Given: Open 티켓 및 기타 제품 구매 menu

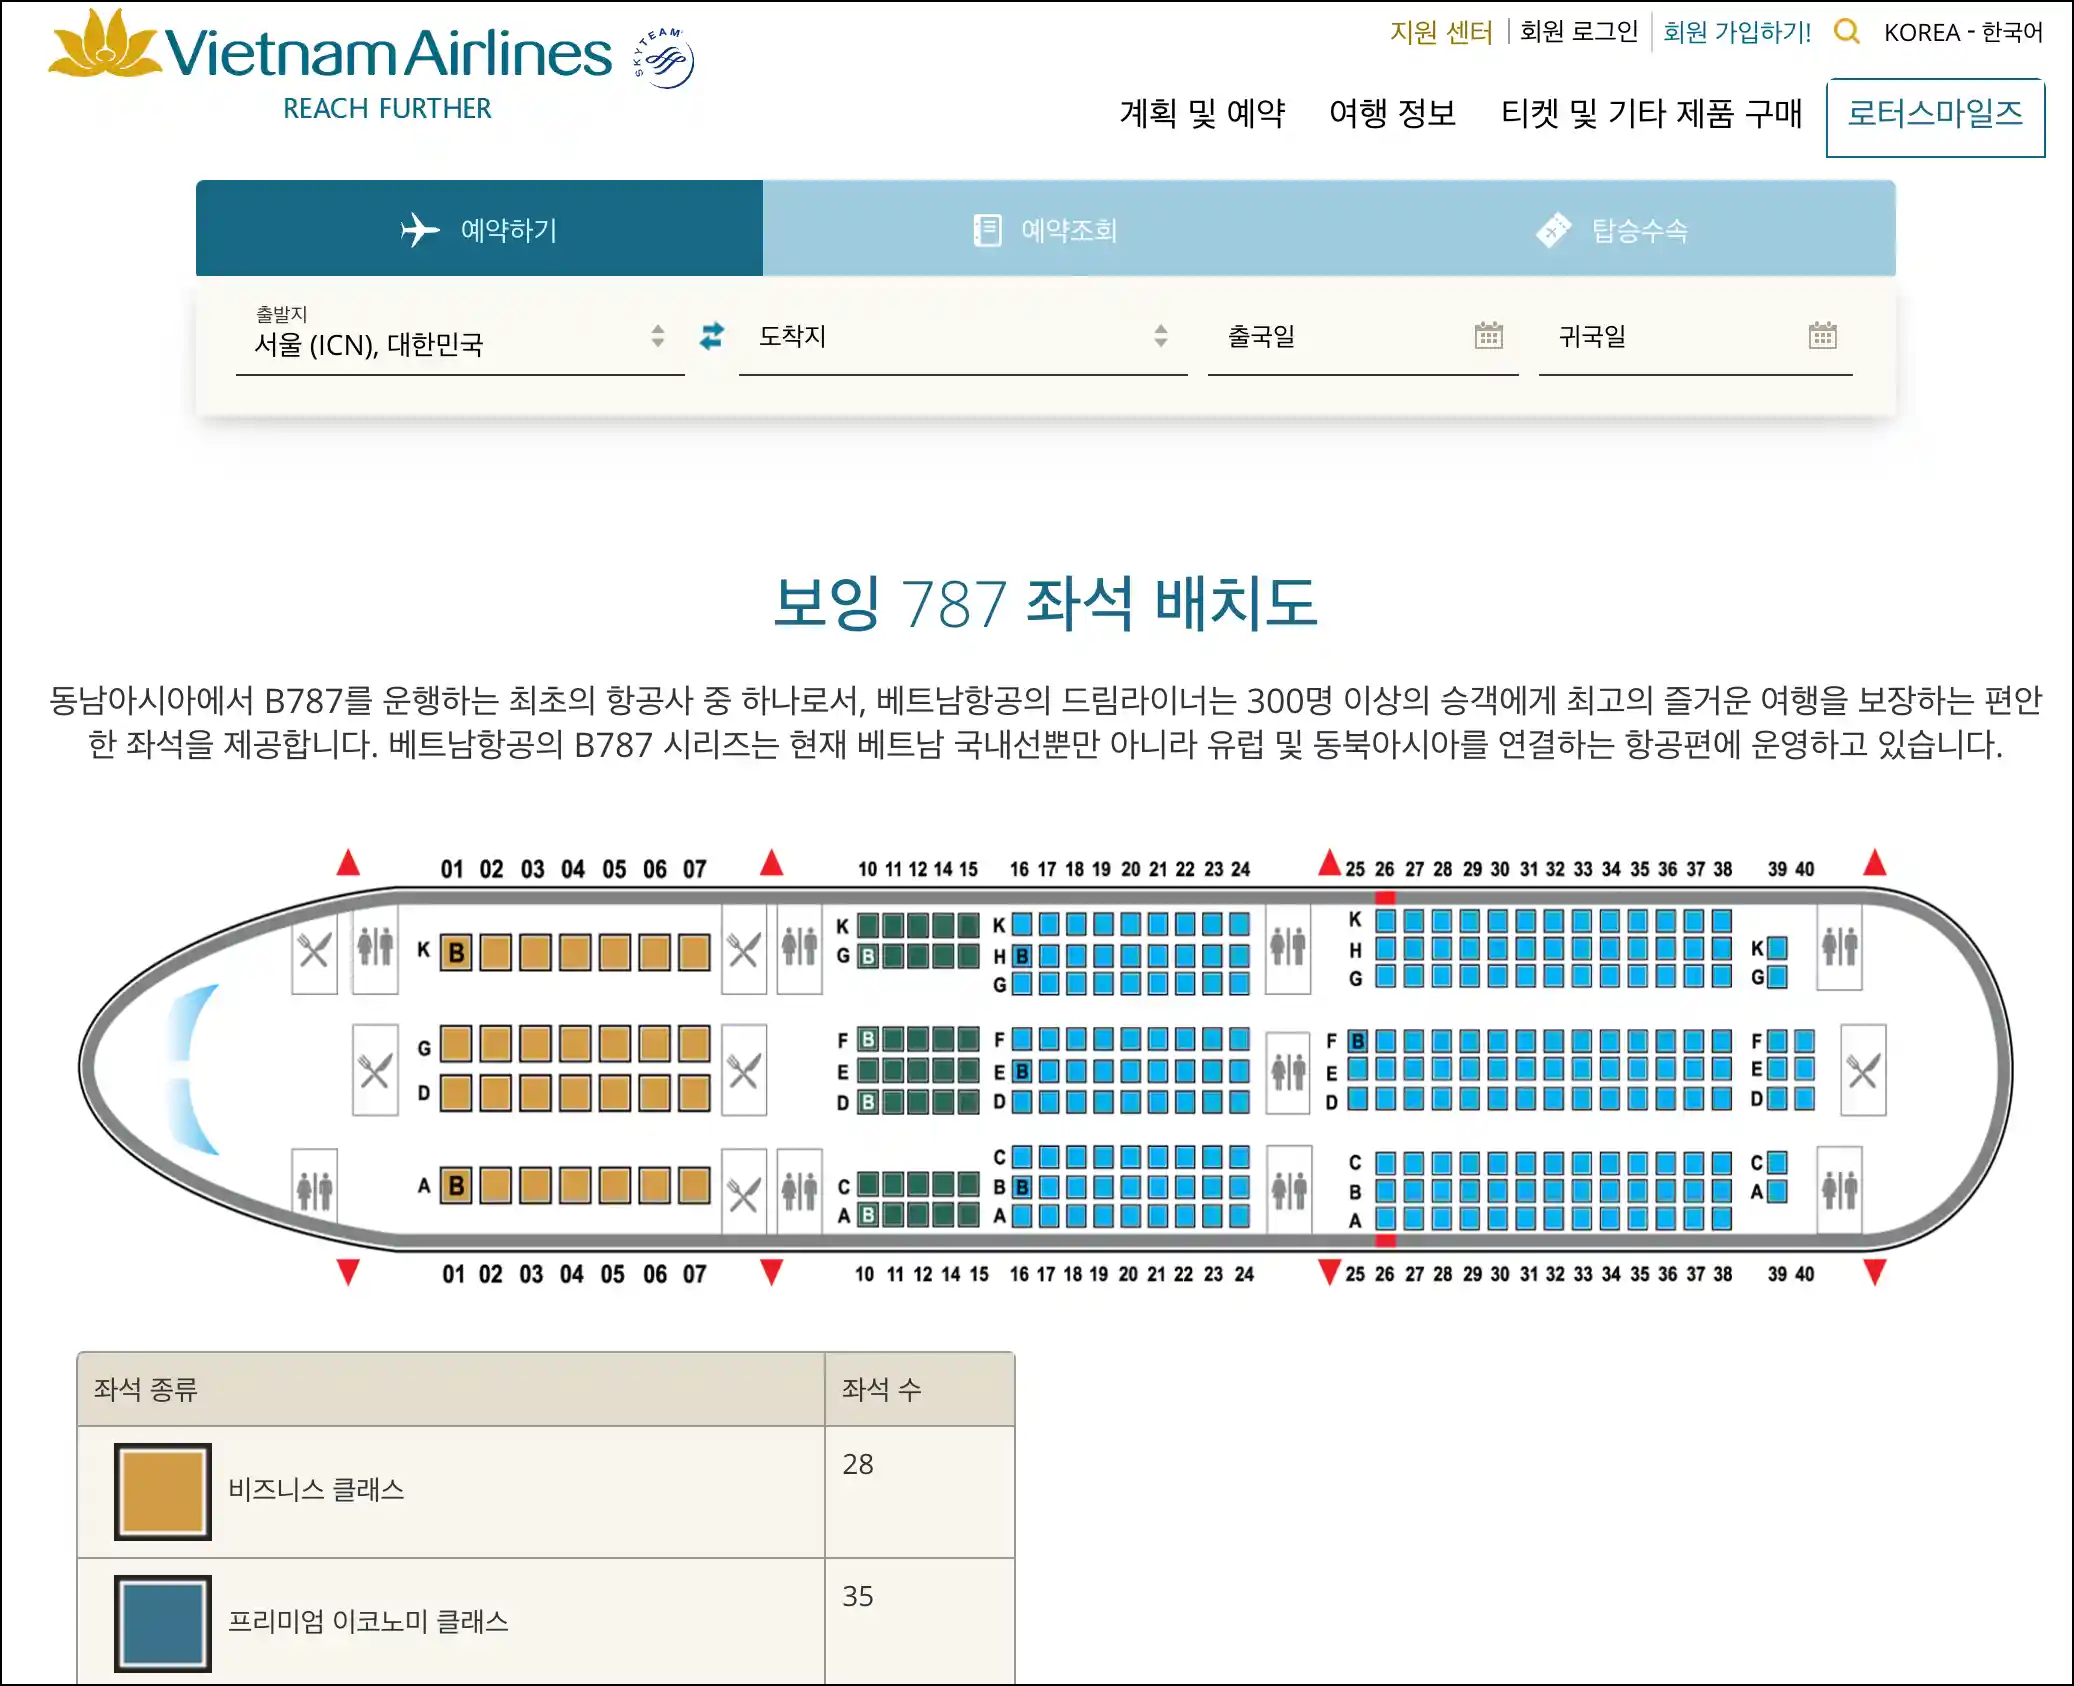Looking at the screenshot, I should coord(1651,114).
